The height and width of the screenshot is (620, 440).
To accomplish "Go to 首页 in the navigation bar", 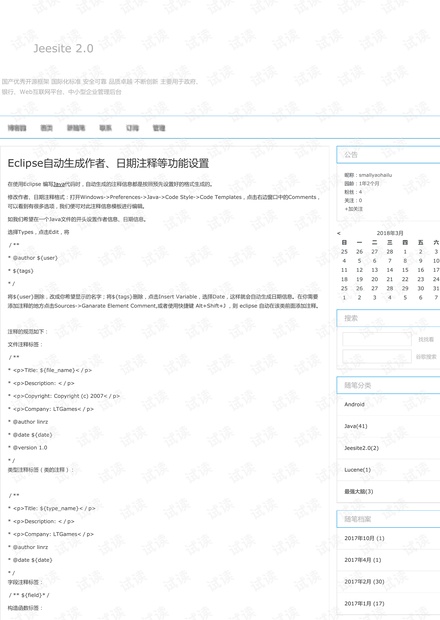I will [x=47, y=128].
